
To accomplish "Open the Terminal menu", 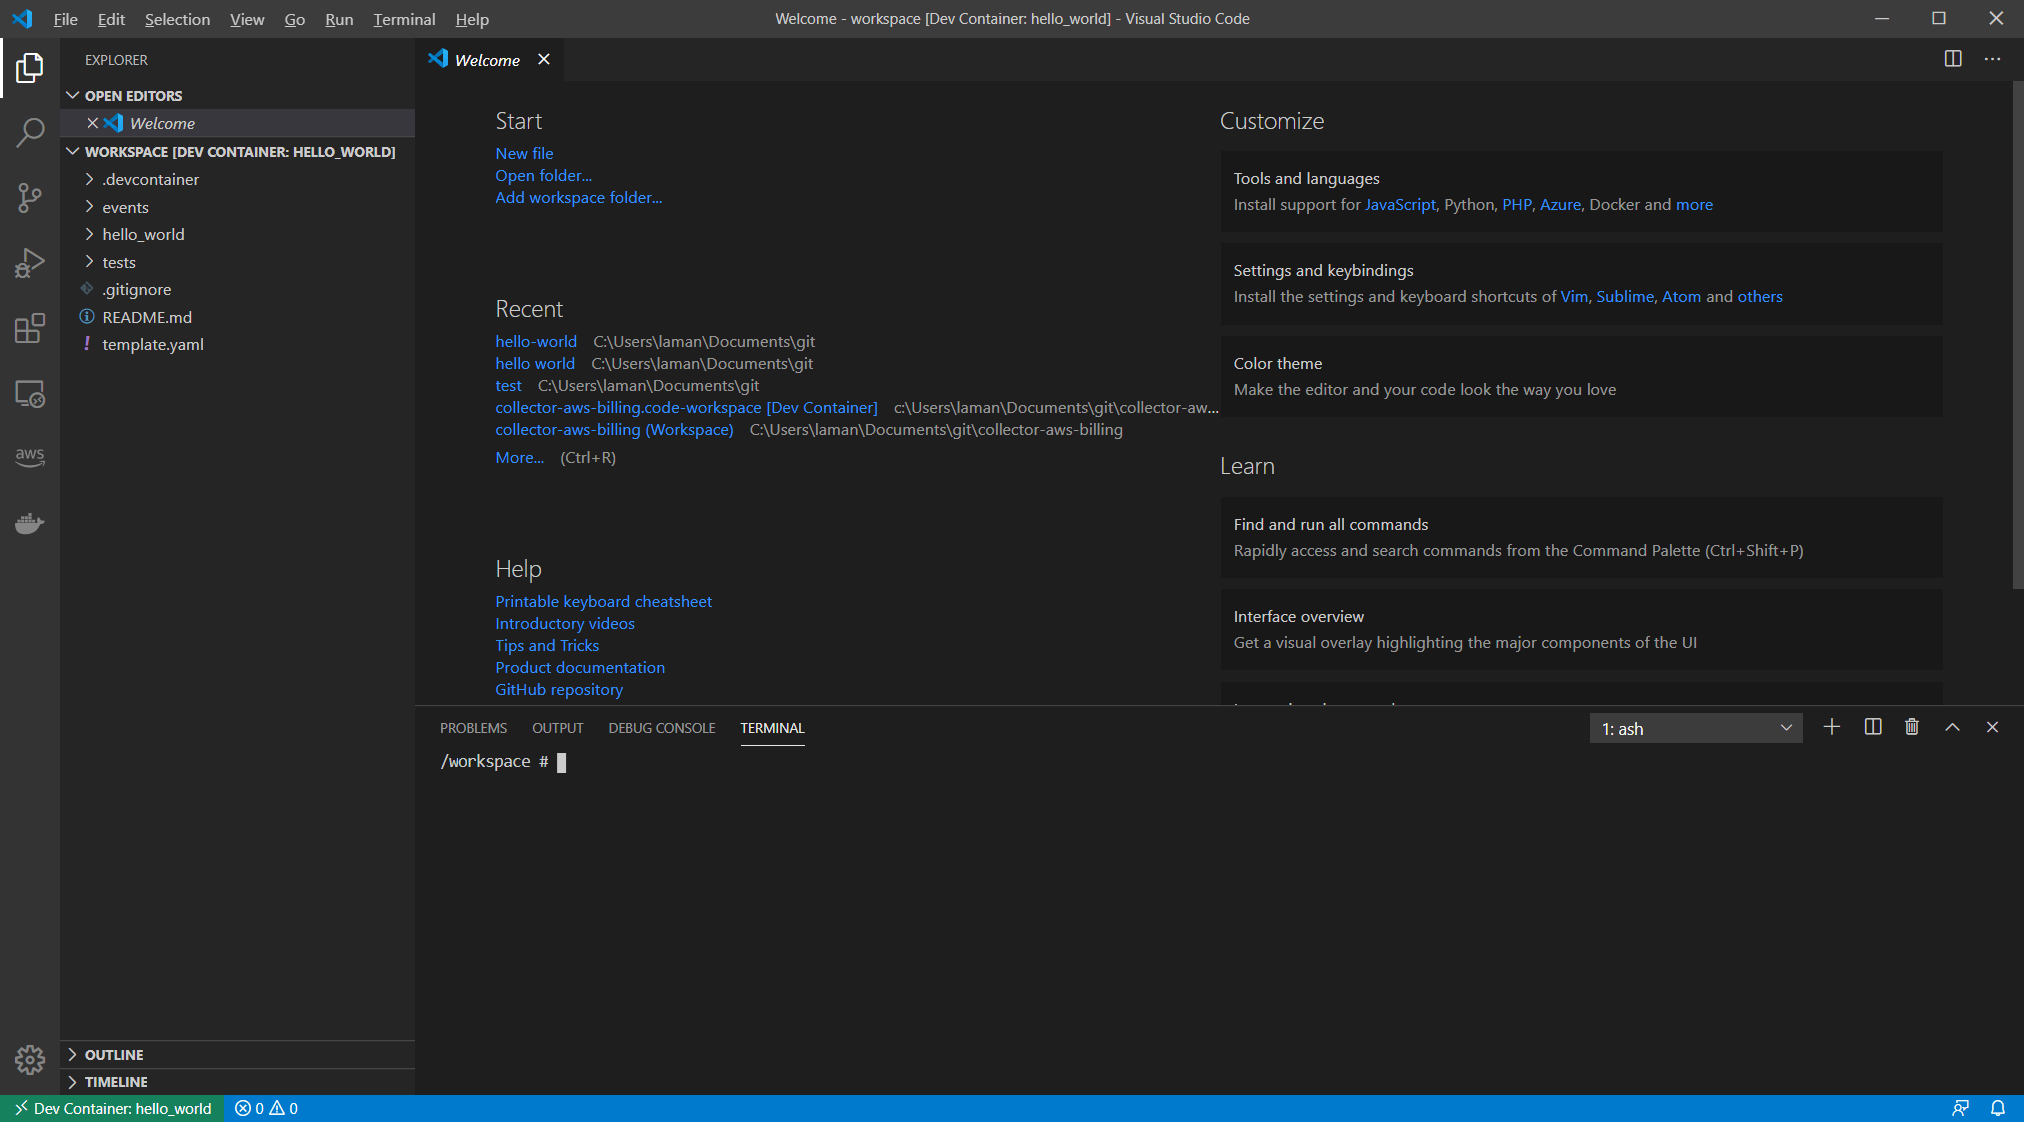I will (x=404, y=19).
